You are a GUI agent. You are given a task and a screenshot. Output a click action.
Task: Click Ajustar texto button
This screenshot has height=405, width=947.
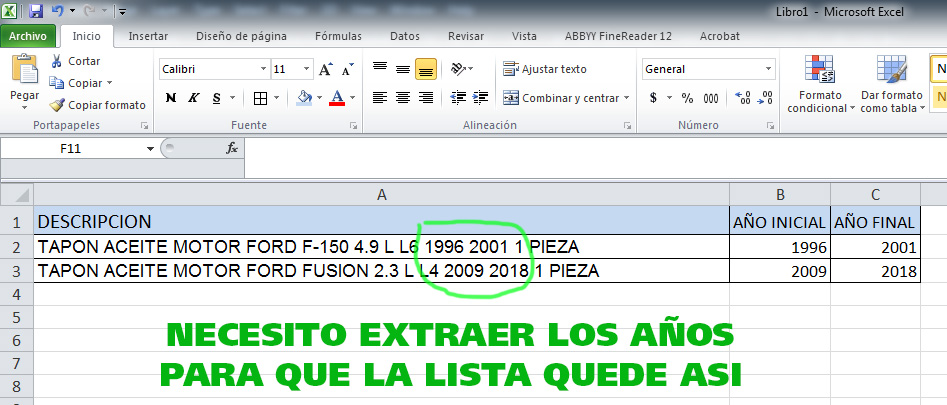[545, 69]
